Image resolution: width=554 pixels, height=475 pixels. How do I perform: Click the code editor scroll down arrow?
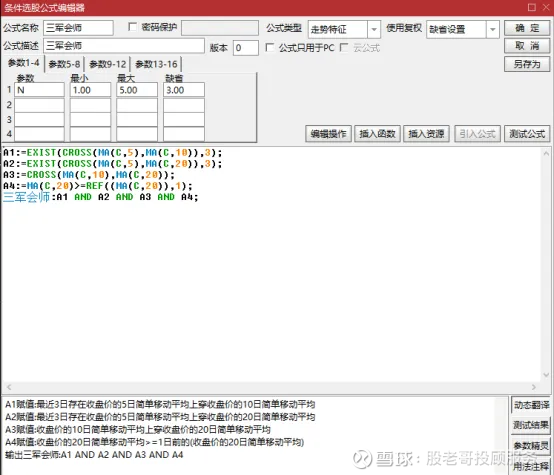pos(546,375)
